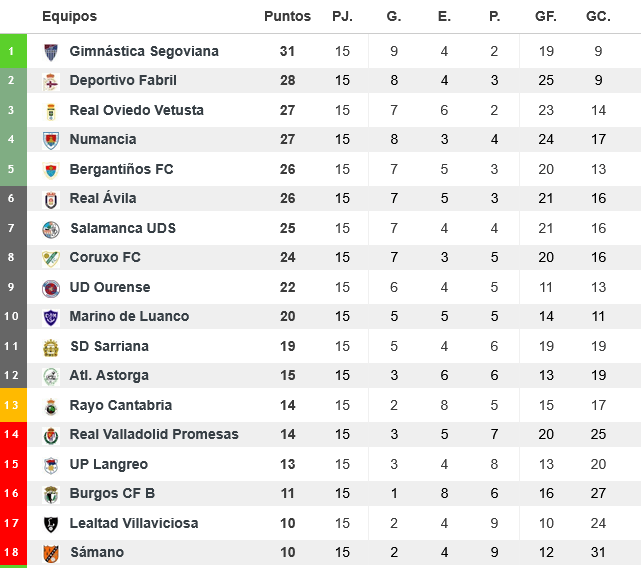Click the Real Oviedo Vetusta crest

[x=51, y=111]
